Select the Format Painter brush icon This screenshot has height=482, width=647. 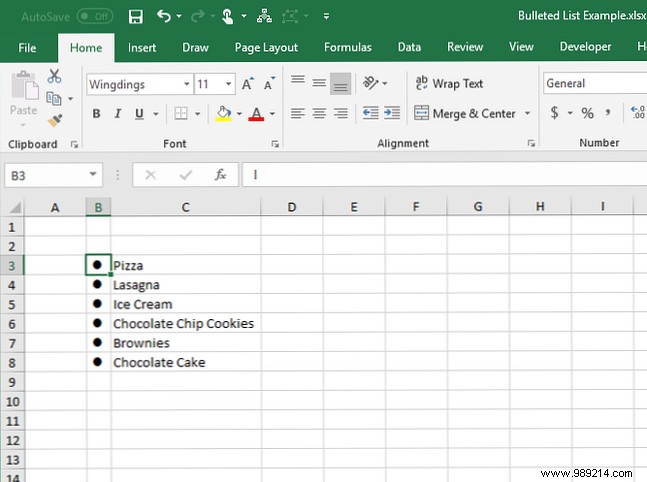pyautogui.click(x=55, y=120)
